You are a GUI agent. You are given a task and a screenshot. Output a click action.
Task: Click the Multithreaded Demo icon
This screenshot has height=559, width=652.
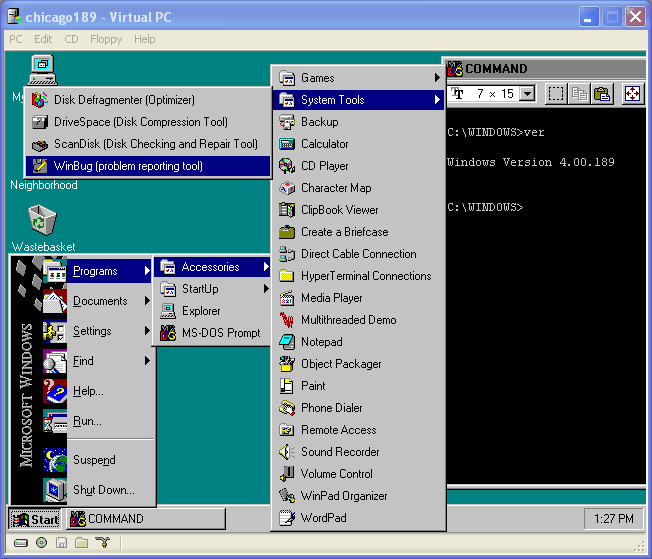tap(287, 320)
